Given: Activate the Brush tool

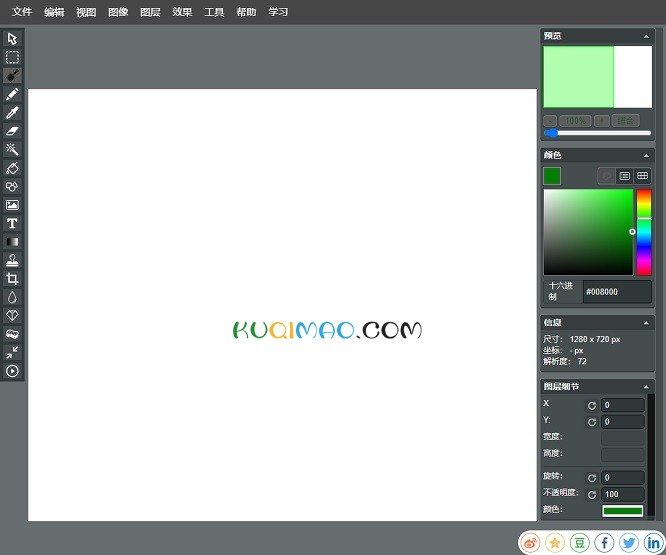Looking at the screenshot, I should 12,76.
